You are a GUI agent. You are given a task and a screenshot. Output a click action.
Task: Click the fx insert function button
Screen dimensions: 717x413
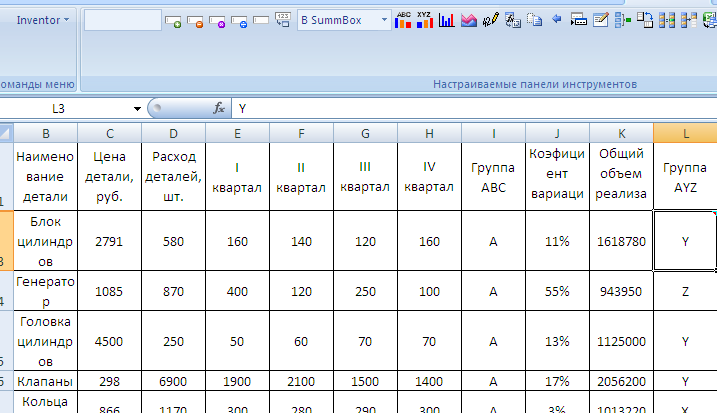coord(219,108)
